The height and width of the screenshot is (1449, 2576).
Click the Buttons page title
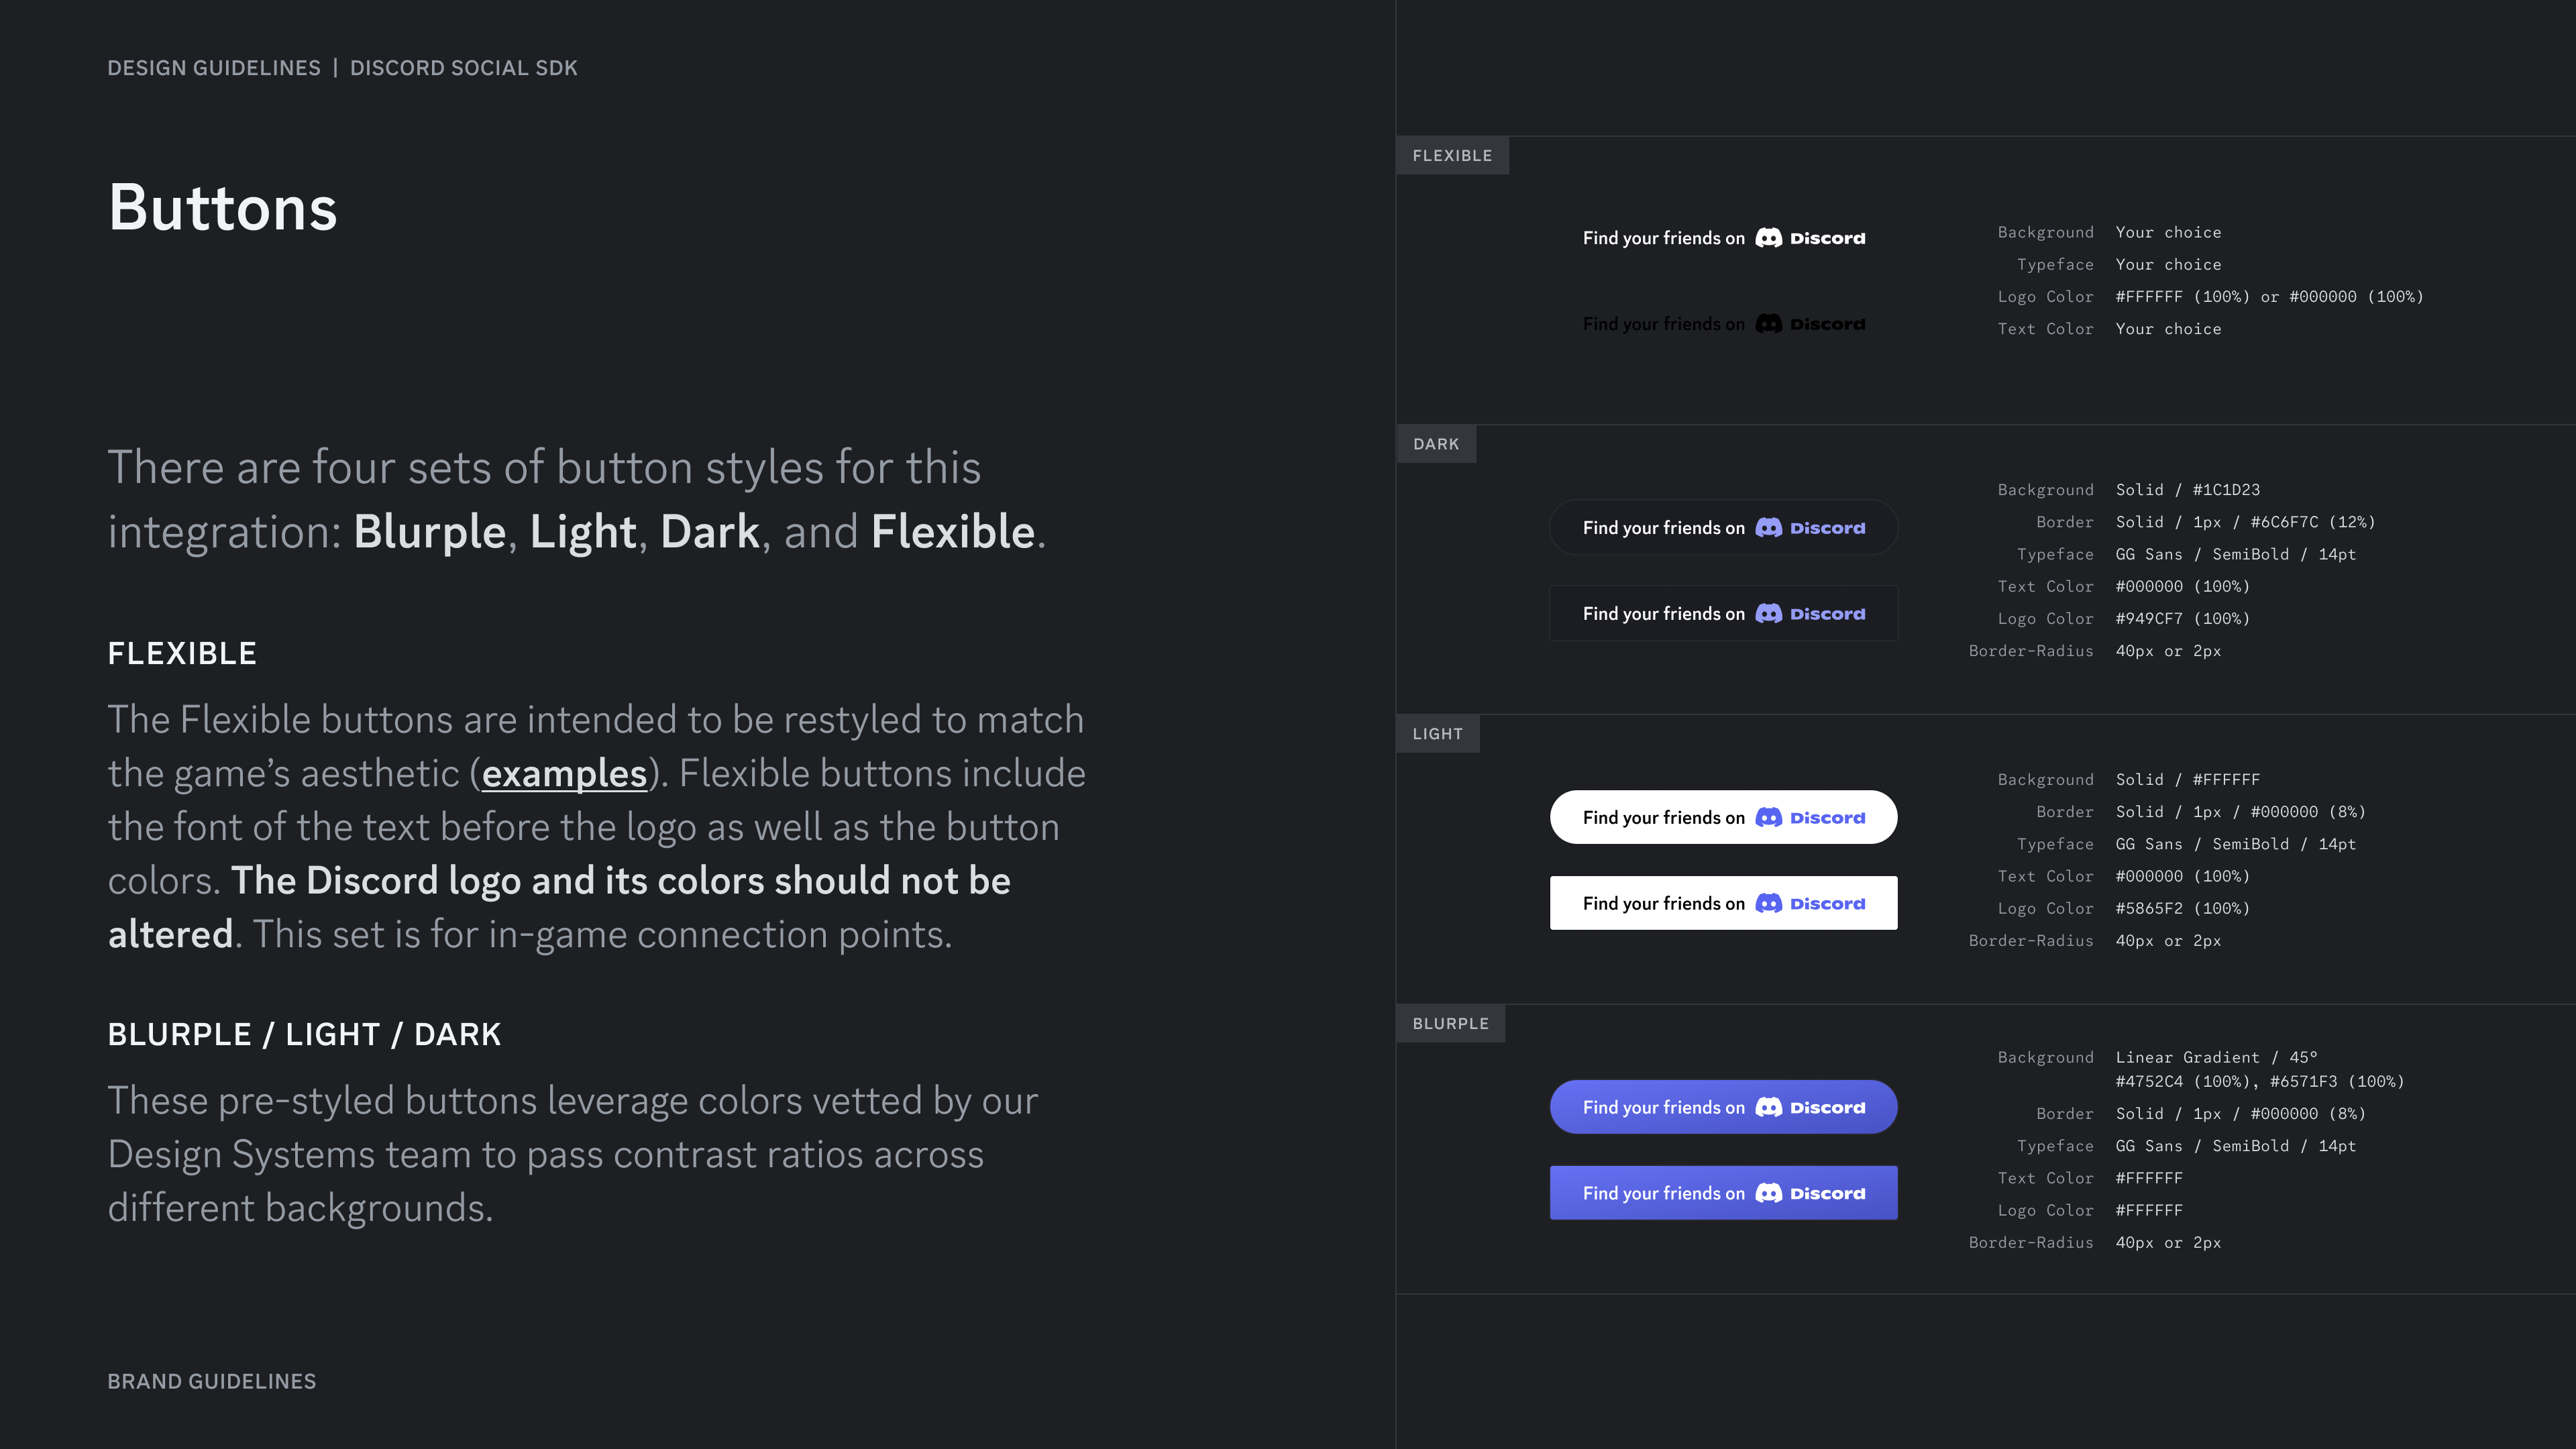pos(223,208)
